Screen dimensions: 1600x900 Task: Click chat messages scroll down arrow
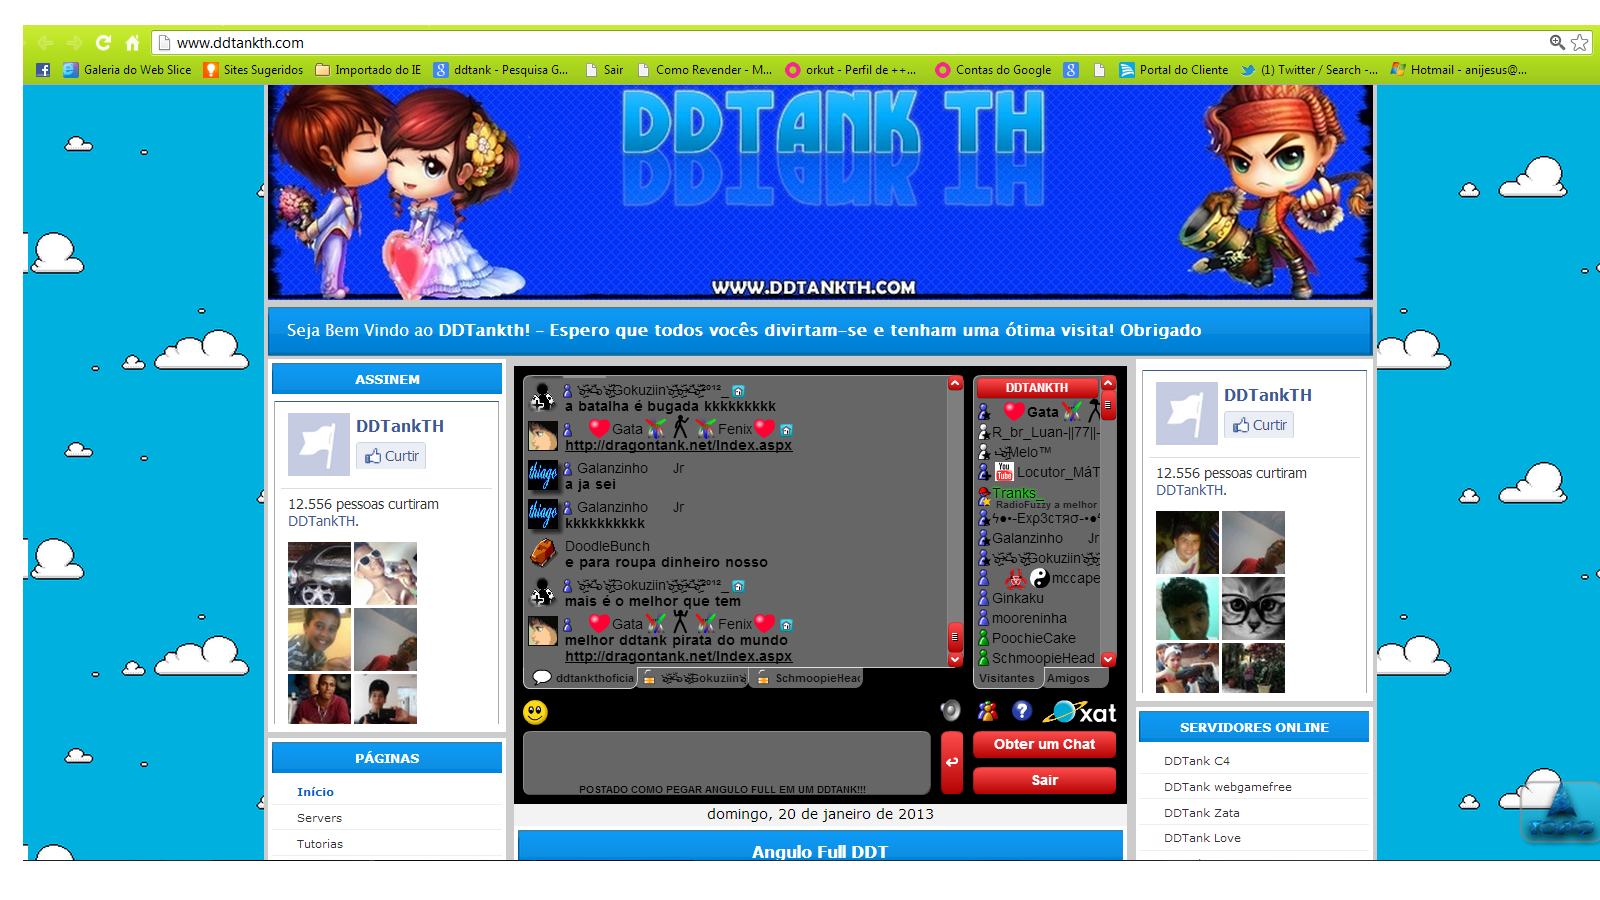(955, 660)
